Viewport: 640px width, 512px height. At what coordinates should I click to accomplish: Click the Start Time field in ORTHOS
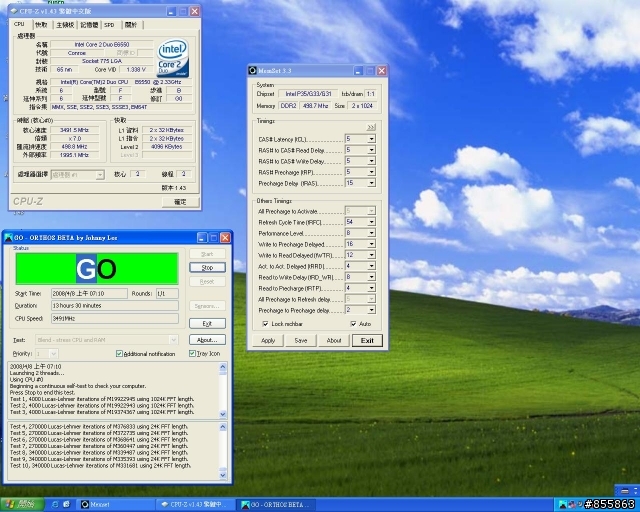pyautogui.click(x=89, y=294)
